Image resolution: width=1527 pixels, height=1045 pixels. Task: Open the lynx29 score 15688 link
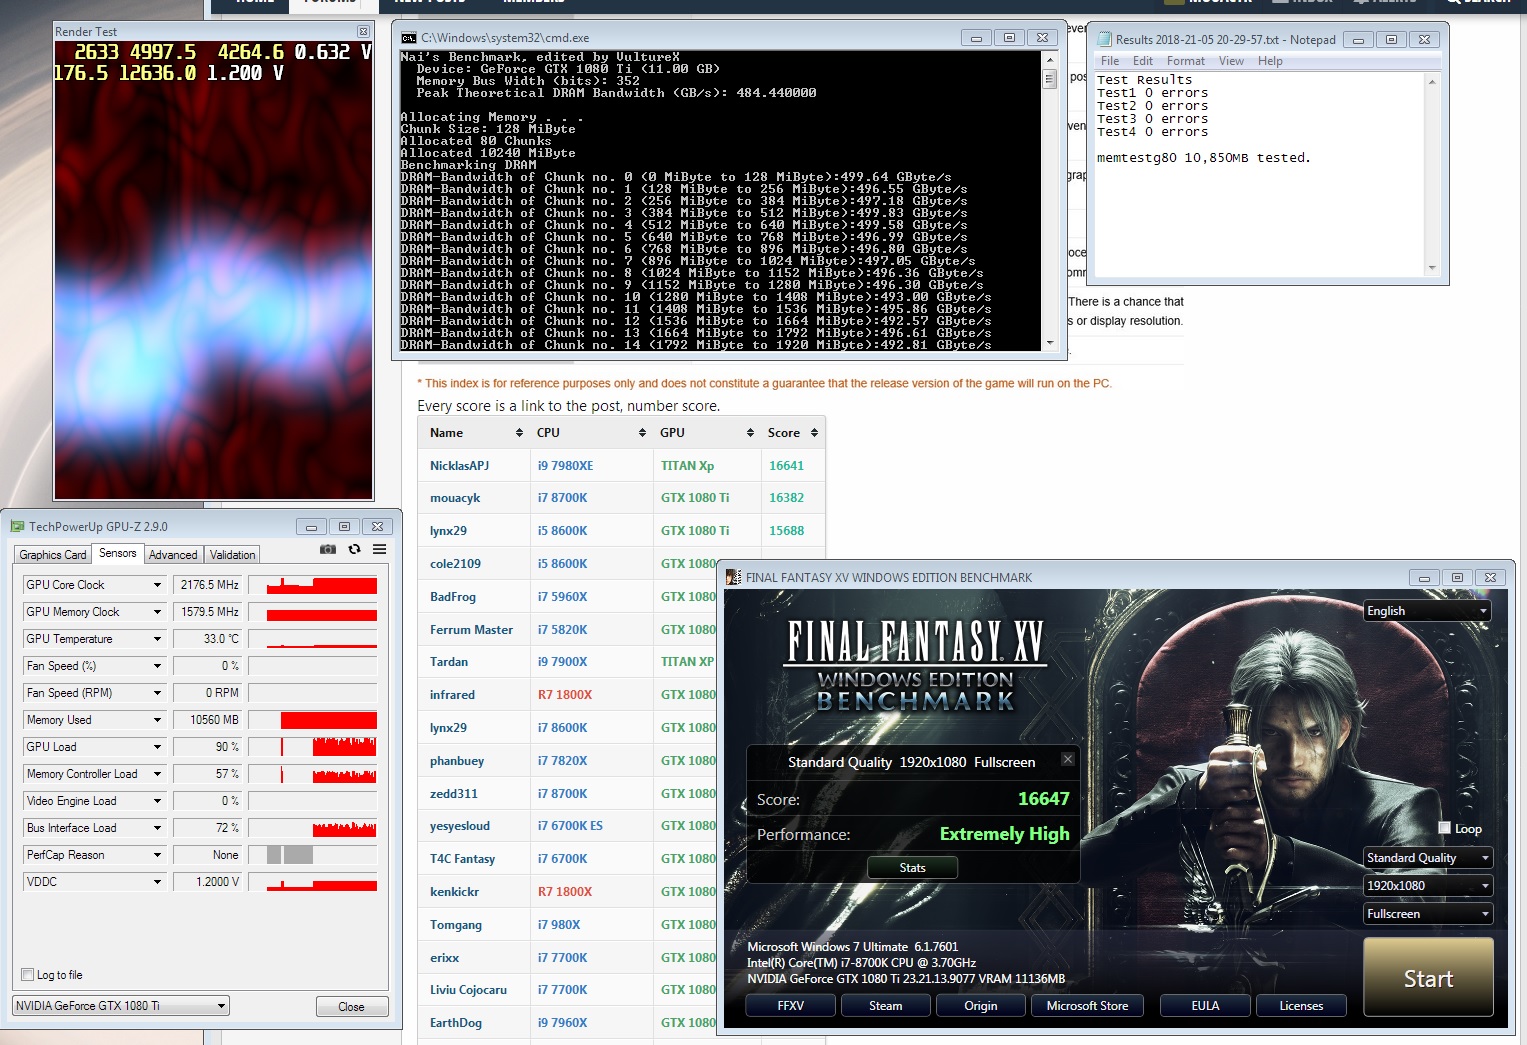click(x=786, y=531)
